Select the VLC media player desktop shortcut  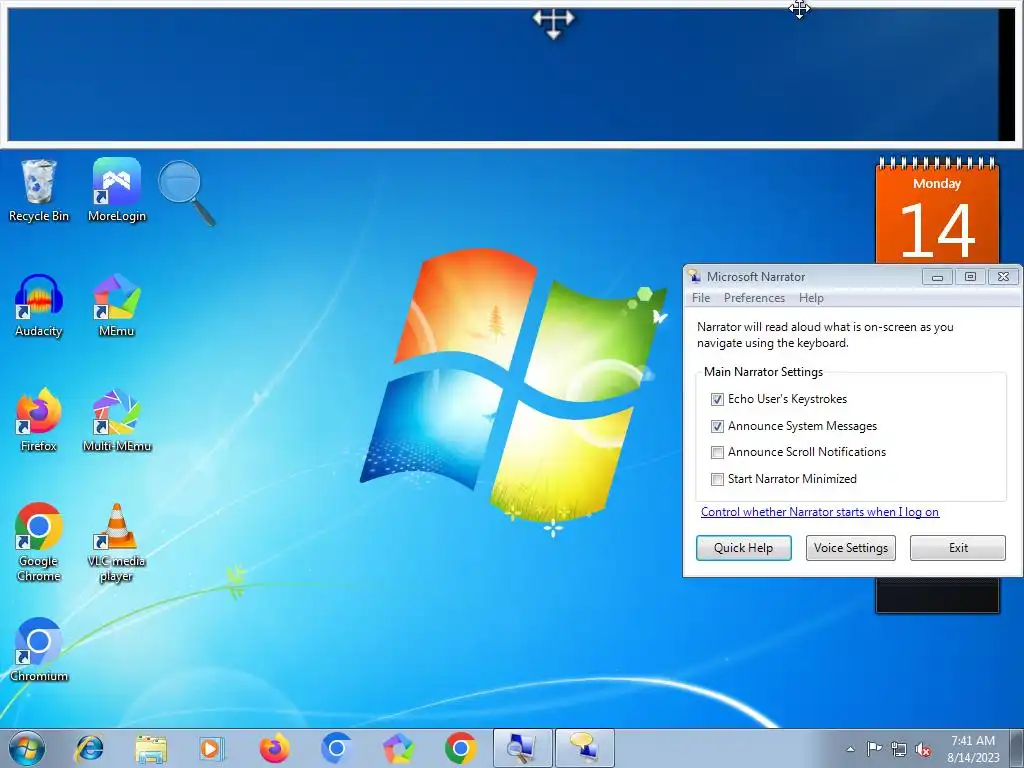coord(116,542)
